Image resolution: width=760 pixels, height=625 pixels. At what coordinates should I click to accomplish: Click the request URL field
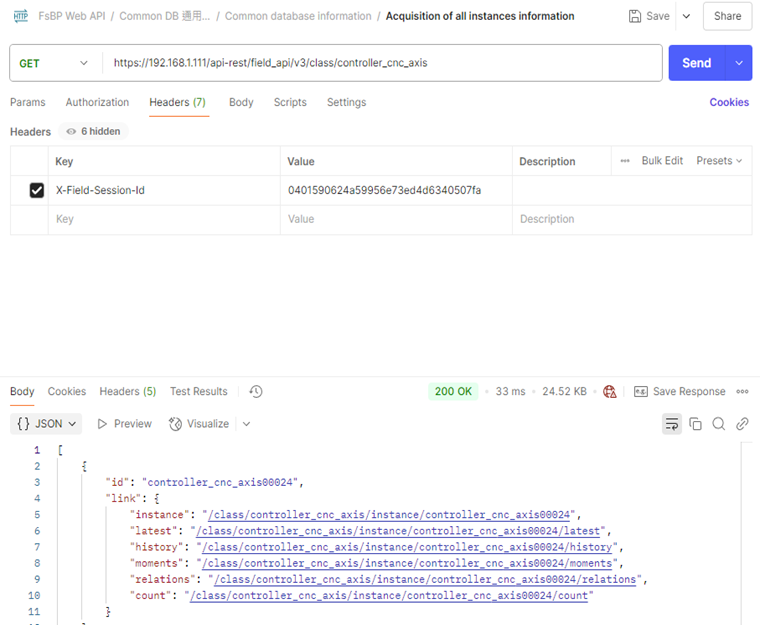[x=382, y=63]
